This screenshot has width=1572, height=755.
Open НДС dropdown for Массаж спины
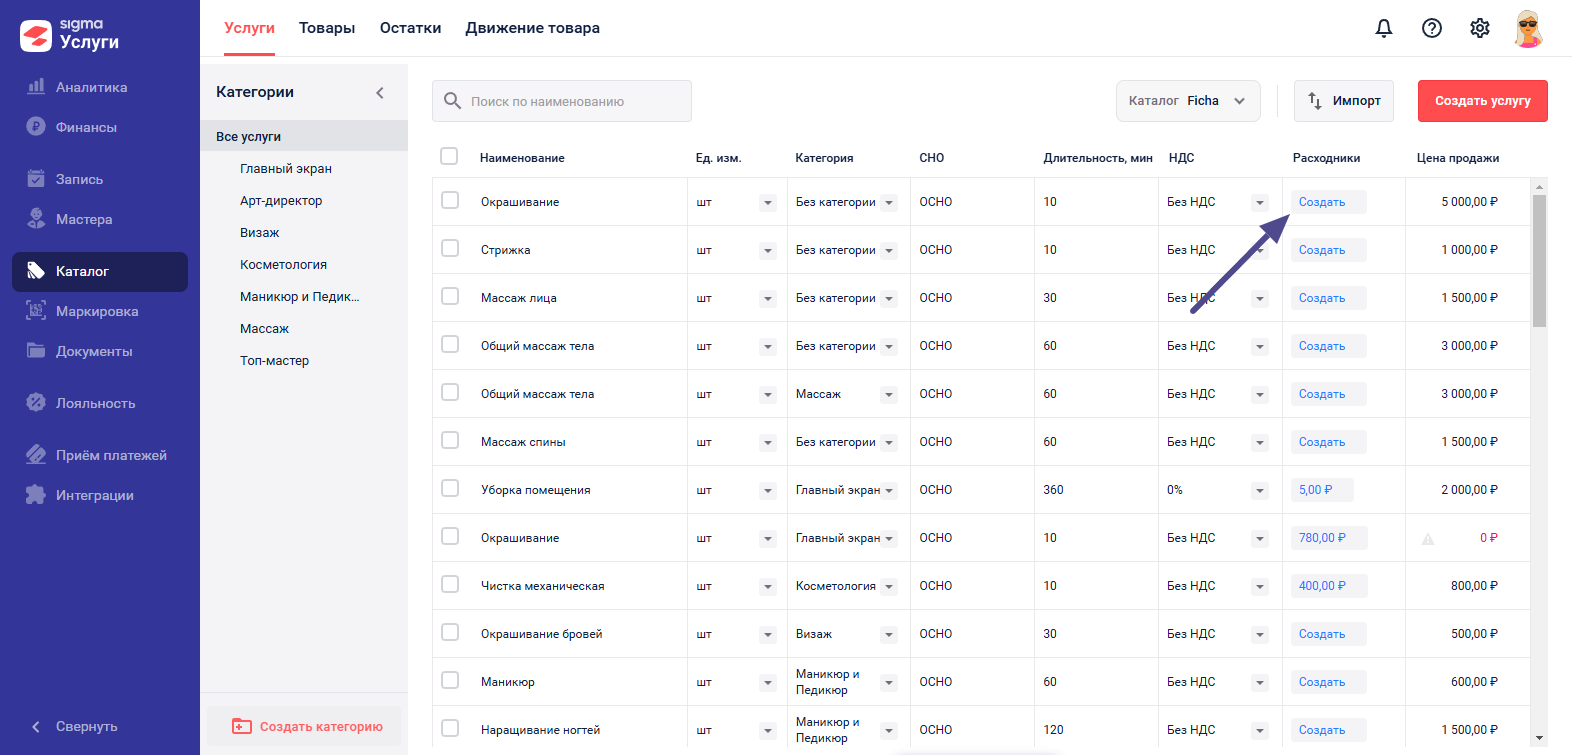[x=1260, y=443]
